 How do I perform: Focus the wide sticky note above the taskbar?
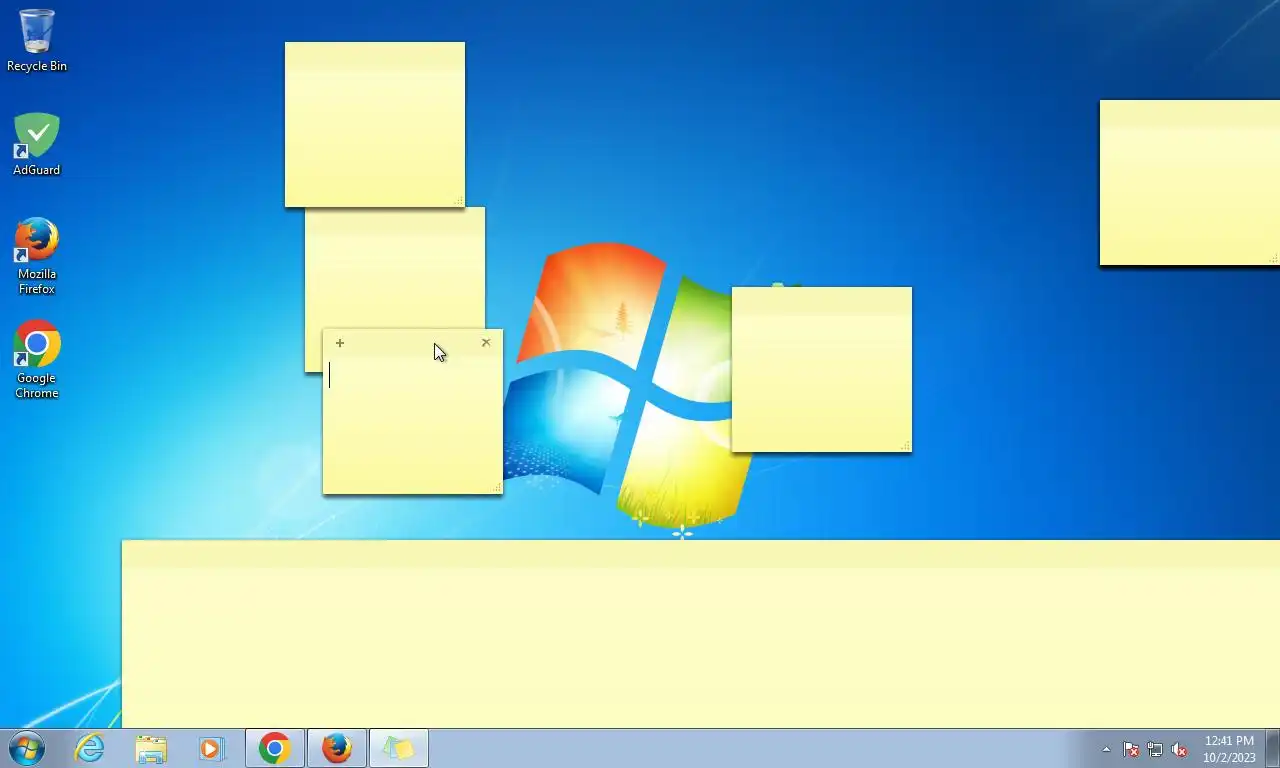(x=700, y=634)
